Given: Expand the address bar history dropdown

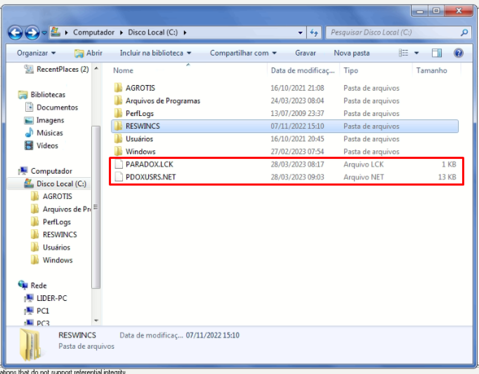Looking at the screenshot, I should tap(300, 33).
